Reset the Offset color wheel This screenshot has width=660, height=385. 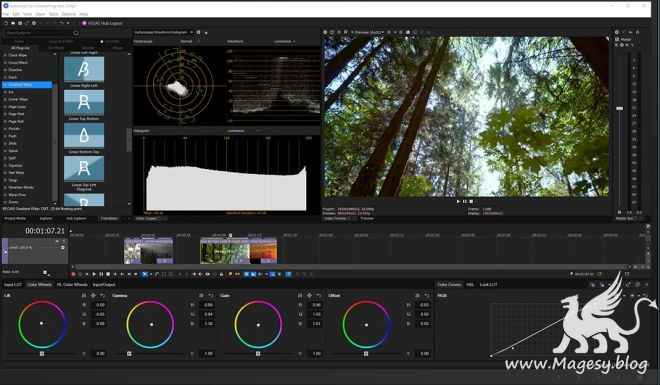[427, 296]
